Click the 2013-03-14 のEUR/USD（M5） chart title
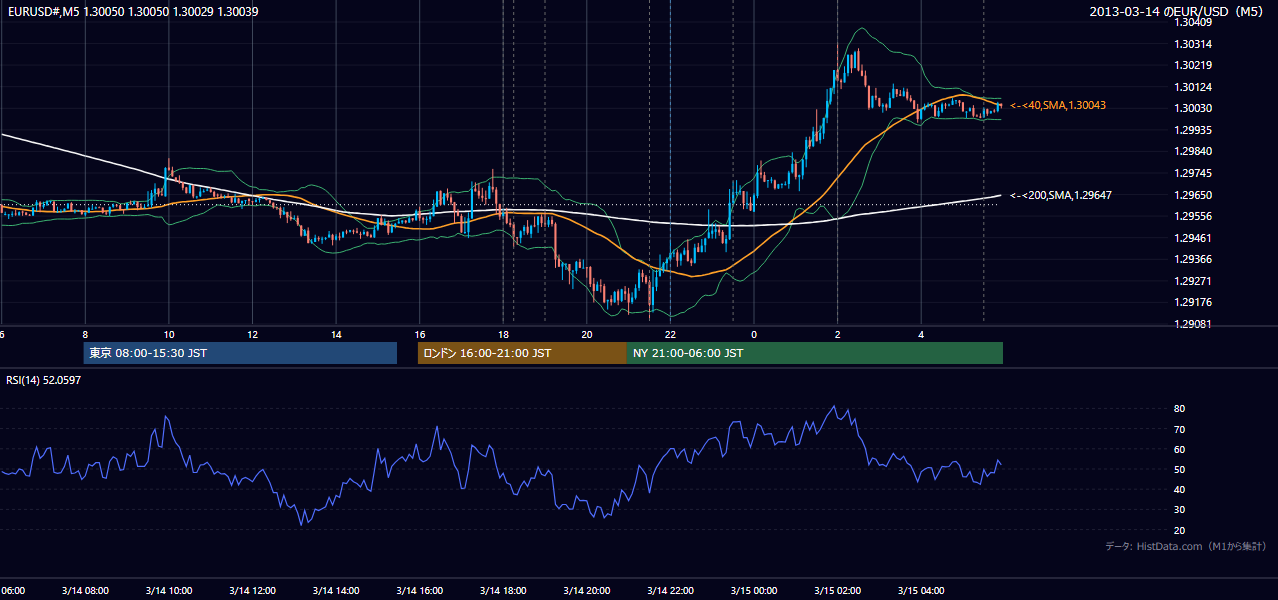The width and height of the screenshot is (1278, 600). pyautogui.click(x=1177, y=11)
